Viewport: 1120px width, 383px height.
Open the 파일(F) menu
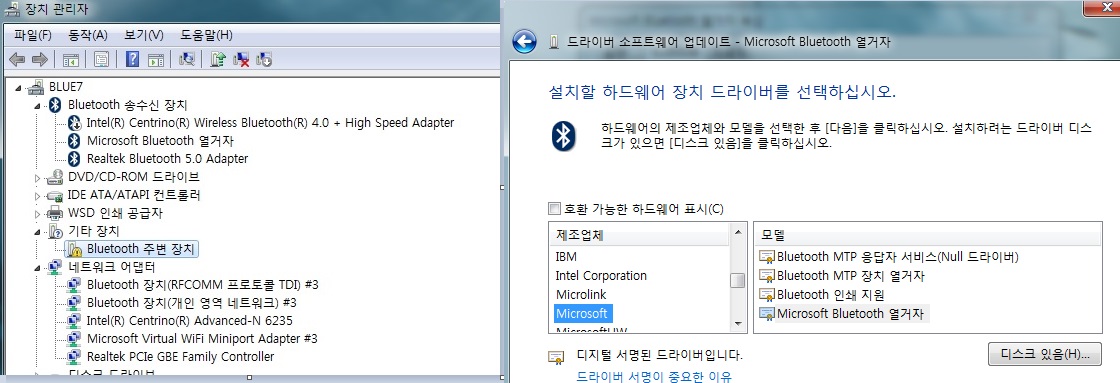[x=33, y=35]
